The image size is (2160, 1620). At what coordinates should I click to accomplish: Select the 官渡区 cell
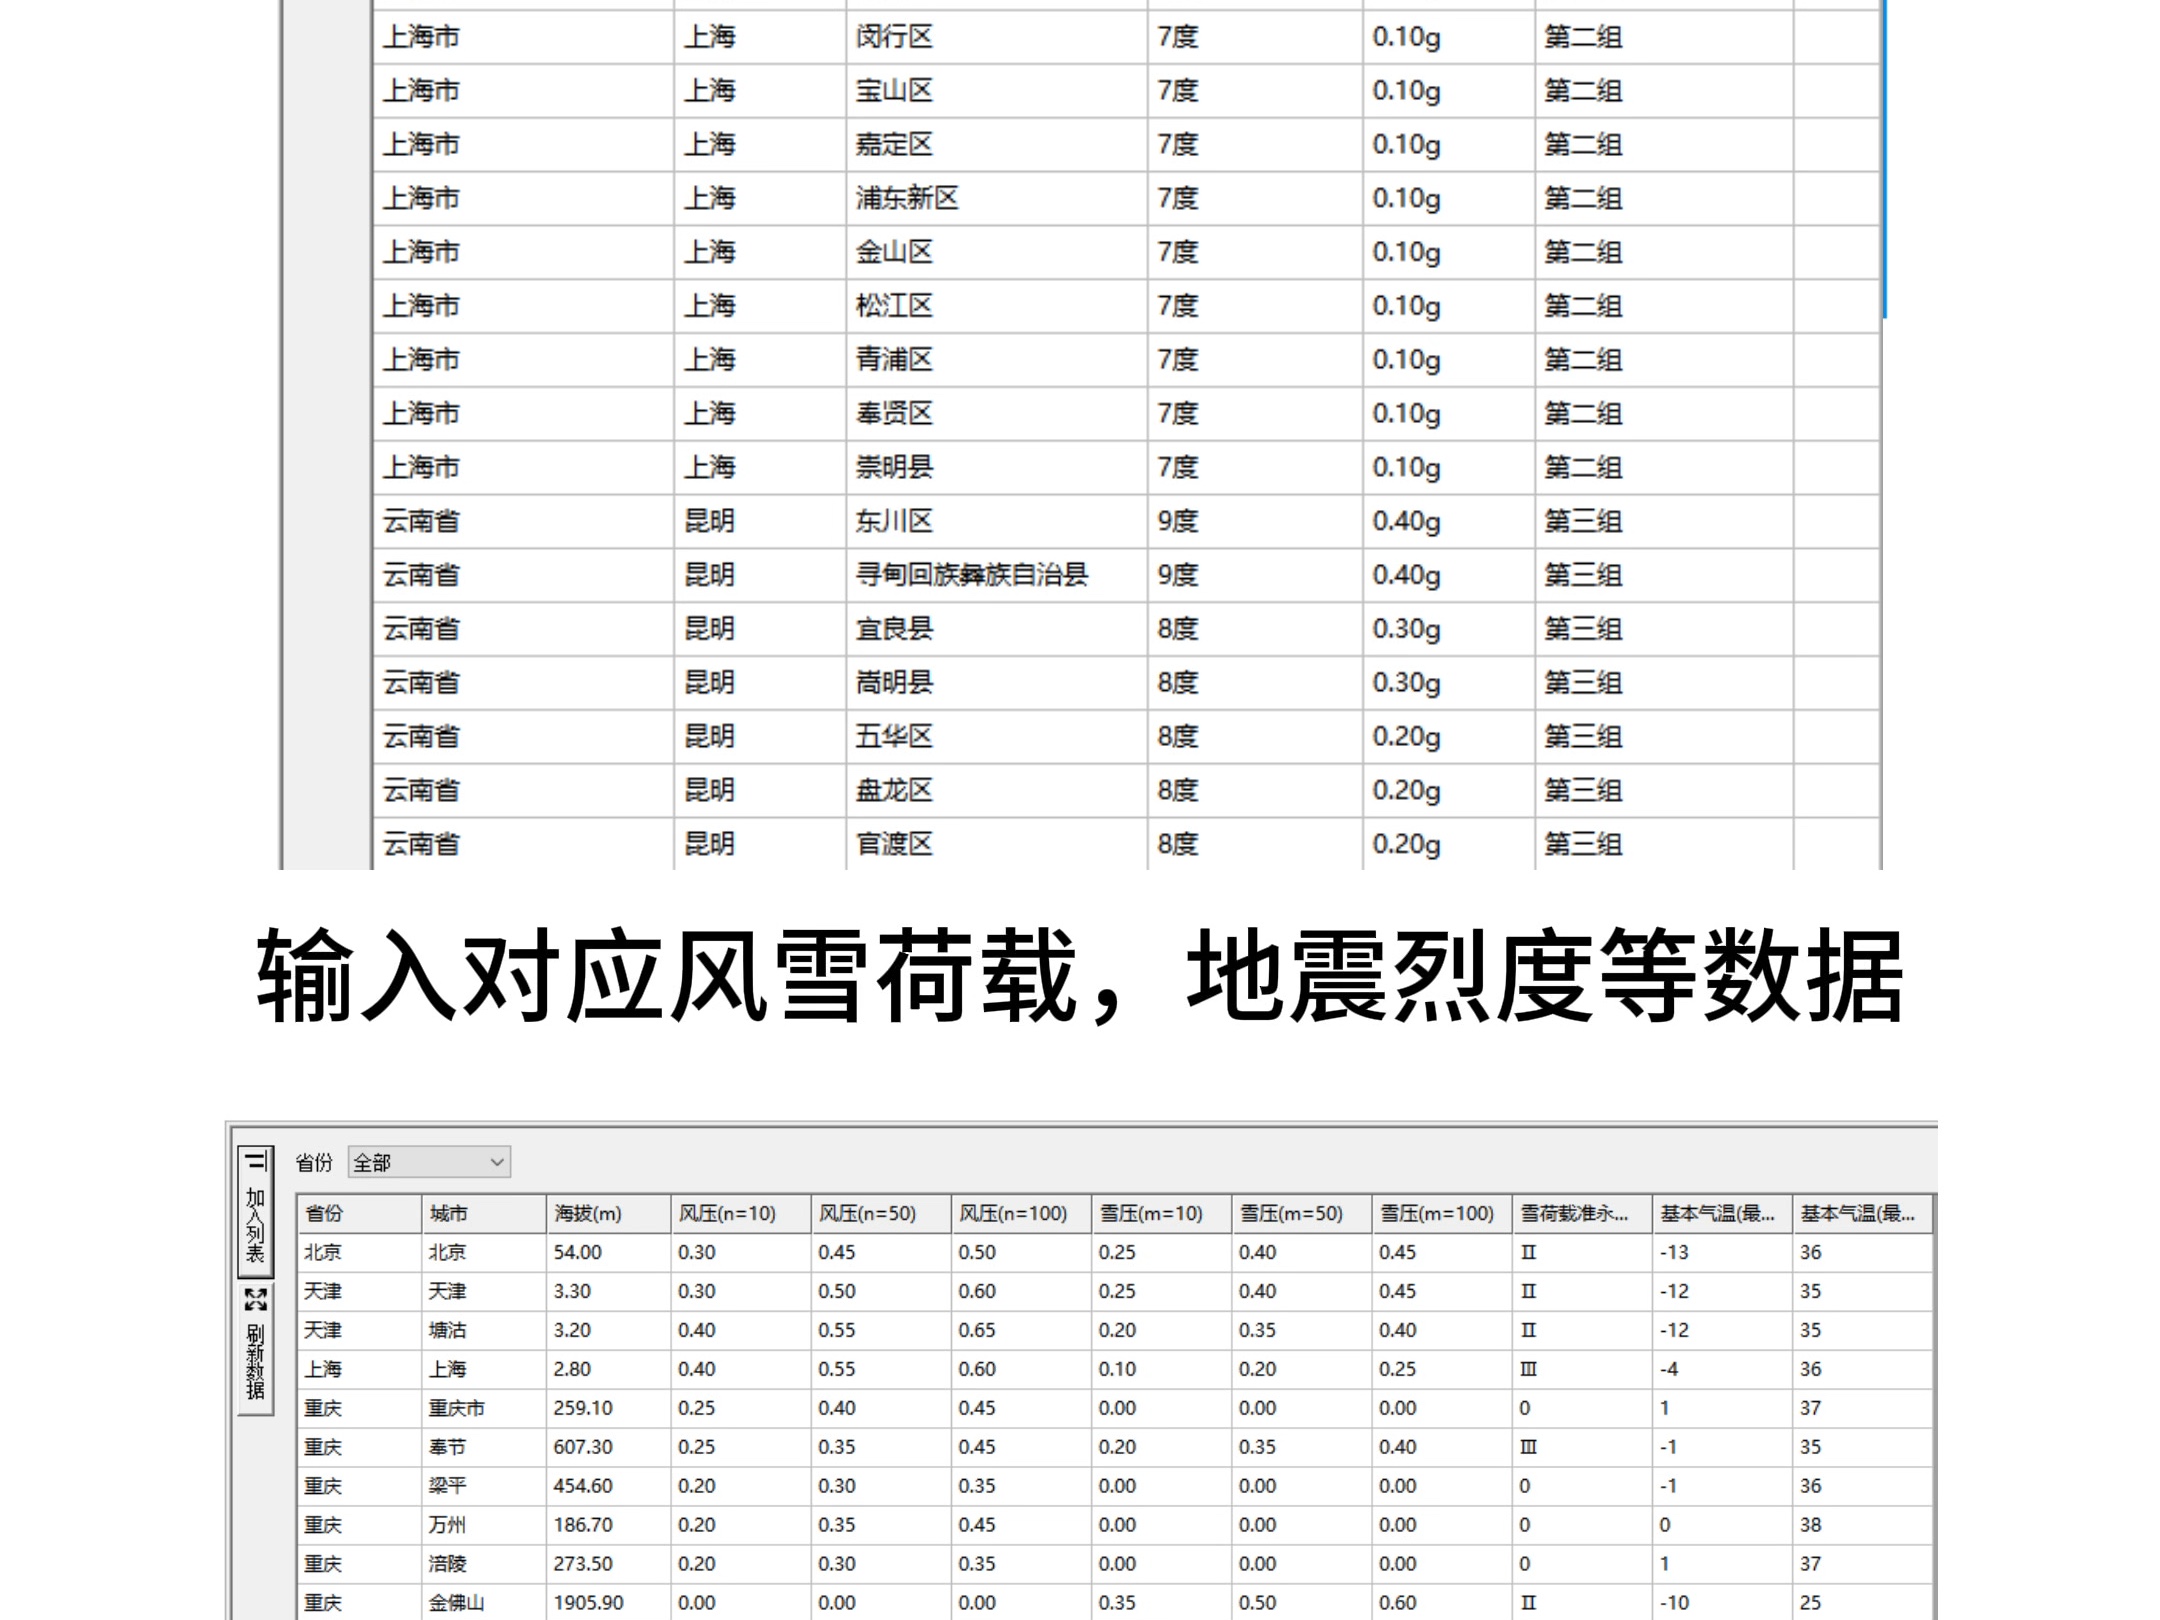tap(996, 844)
